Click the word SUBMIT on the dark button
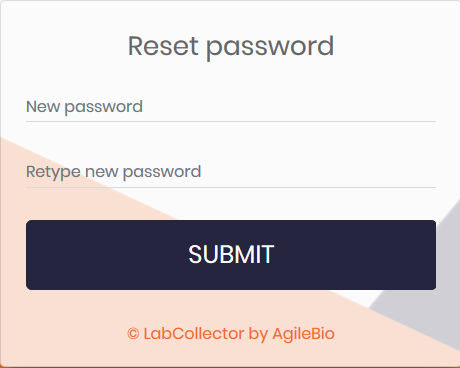Screen dimensions: 460x368 pyautogui.click(x=231, y=255)
